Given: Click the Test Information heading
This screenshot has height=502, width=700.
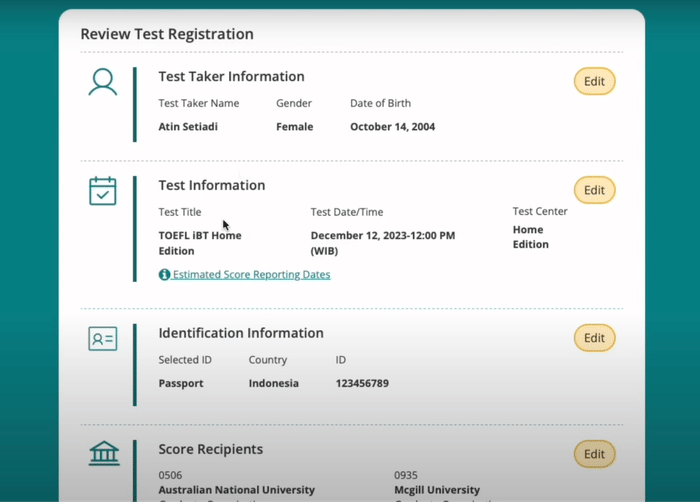Looking at the screenshot, I should pos(212,185).
